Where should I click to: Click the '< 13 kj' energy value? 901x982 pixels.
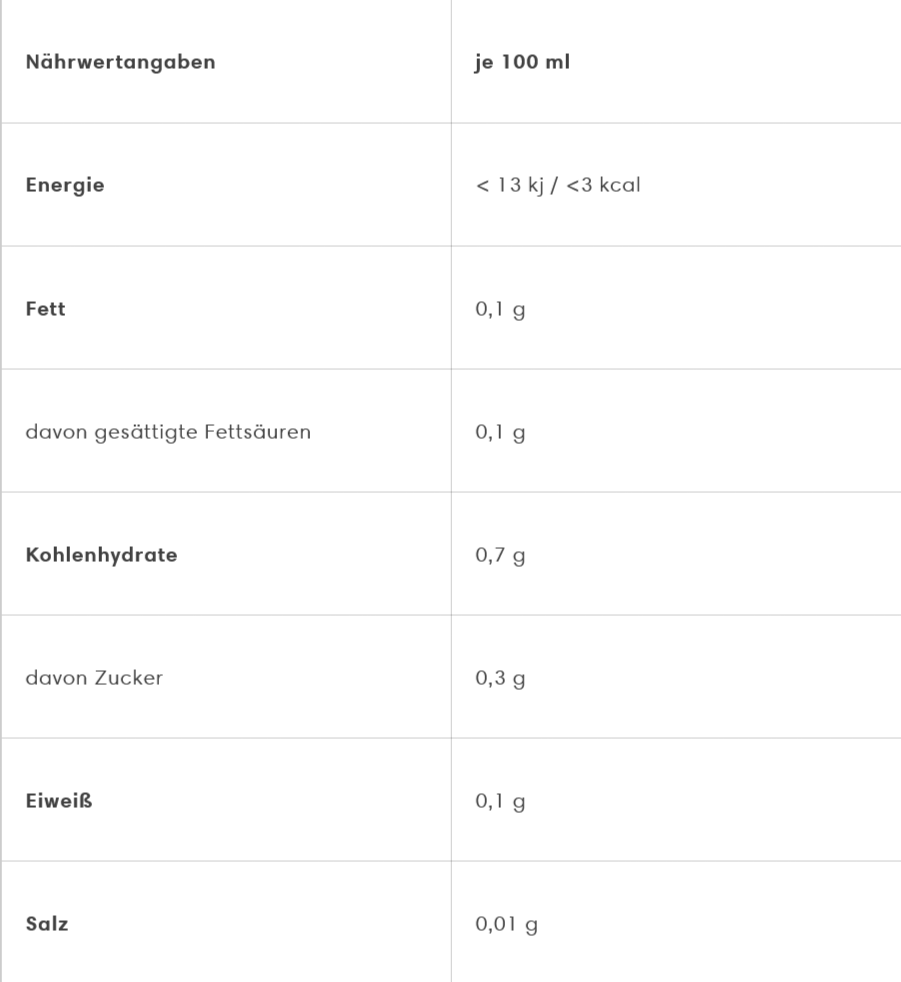(508, 186)
